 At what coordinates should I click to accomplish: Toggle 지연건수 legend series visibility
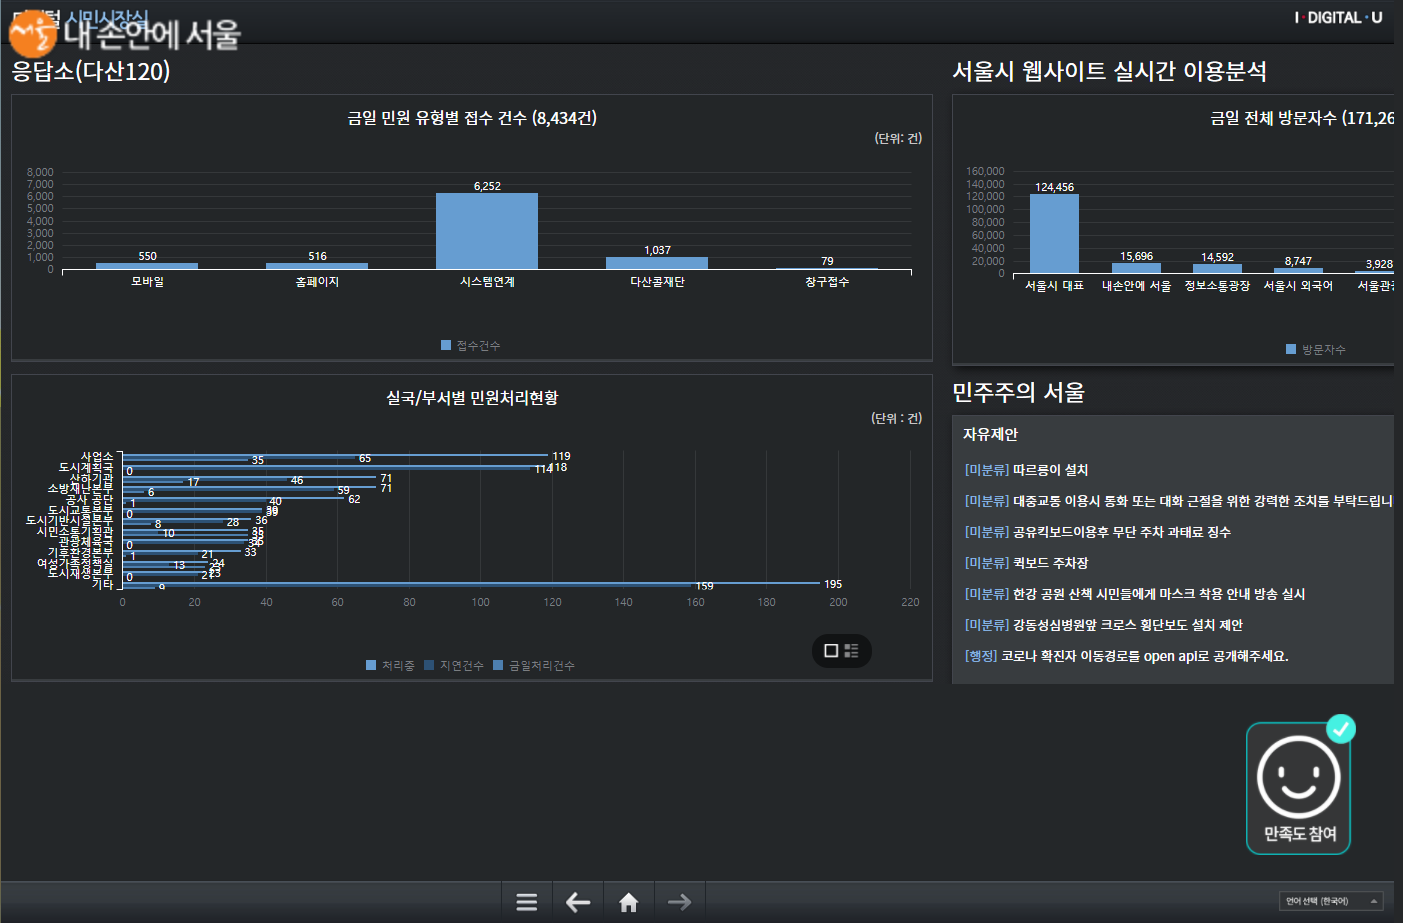coord(454,666)
